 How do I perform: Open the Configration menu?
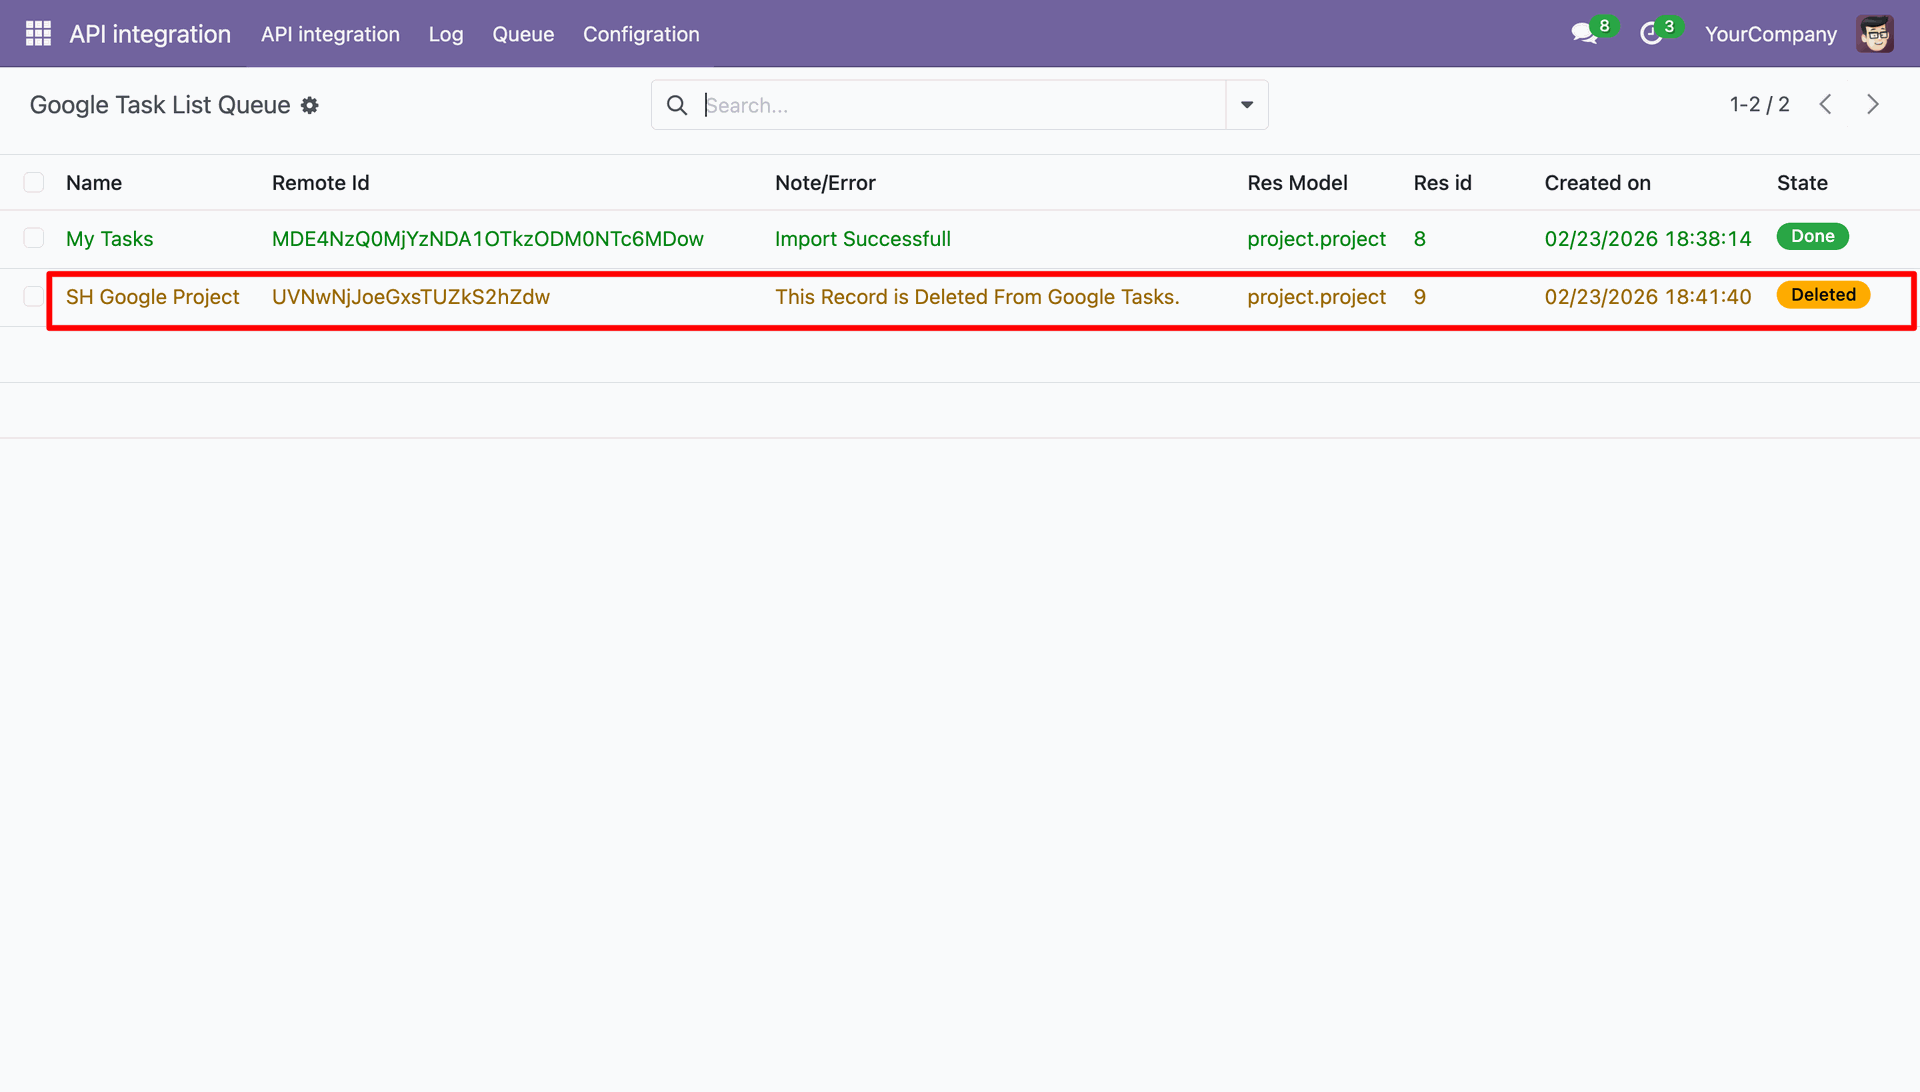point(641,34)
